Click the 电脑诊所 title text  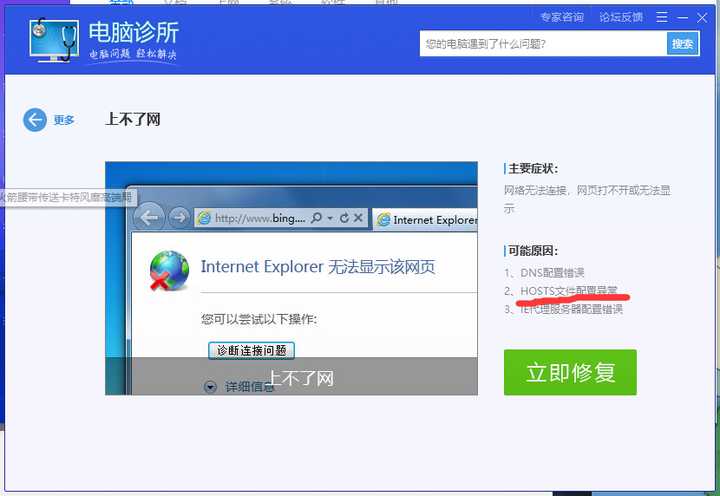[133, 32]
